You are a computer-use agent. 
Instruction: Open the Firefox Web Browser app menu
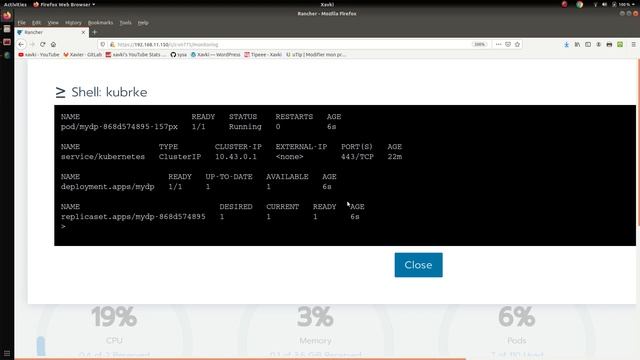(64, 4)
